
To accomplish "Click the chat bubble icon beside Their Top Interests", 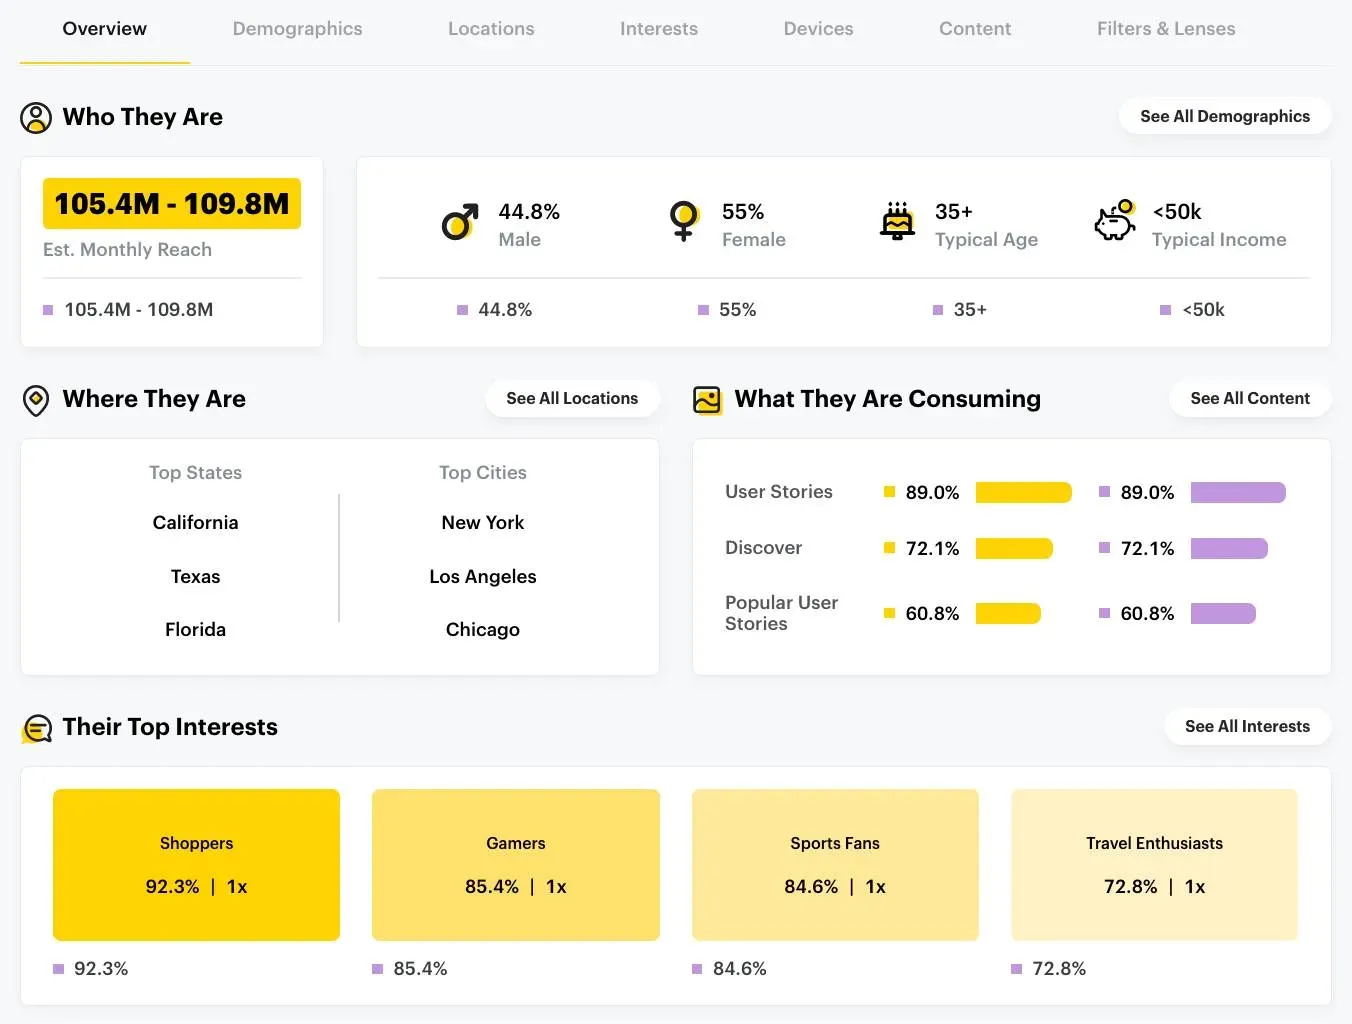I will (37, 729).
